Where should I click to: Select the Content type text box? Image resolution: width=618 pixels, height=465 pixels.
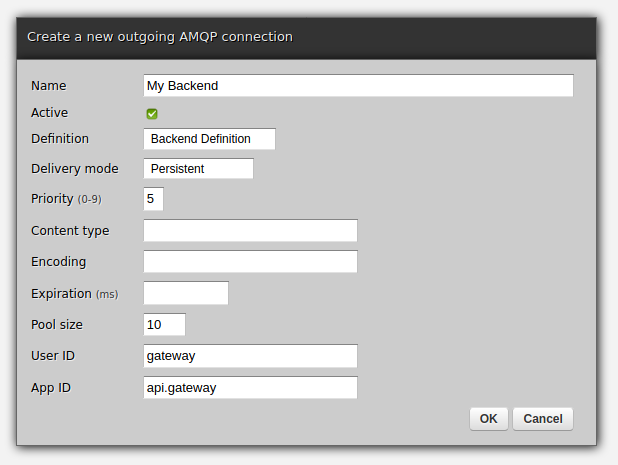click(250, 231)
